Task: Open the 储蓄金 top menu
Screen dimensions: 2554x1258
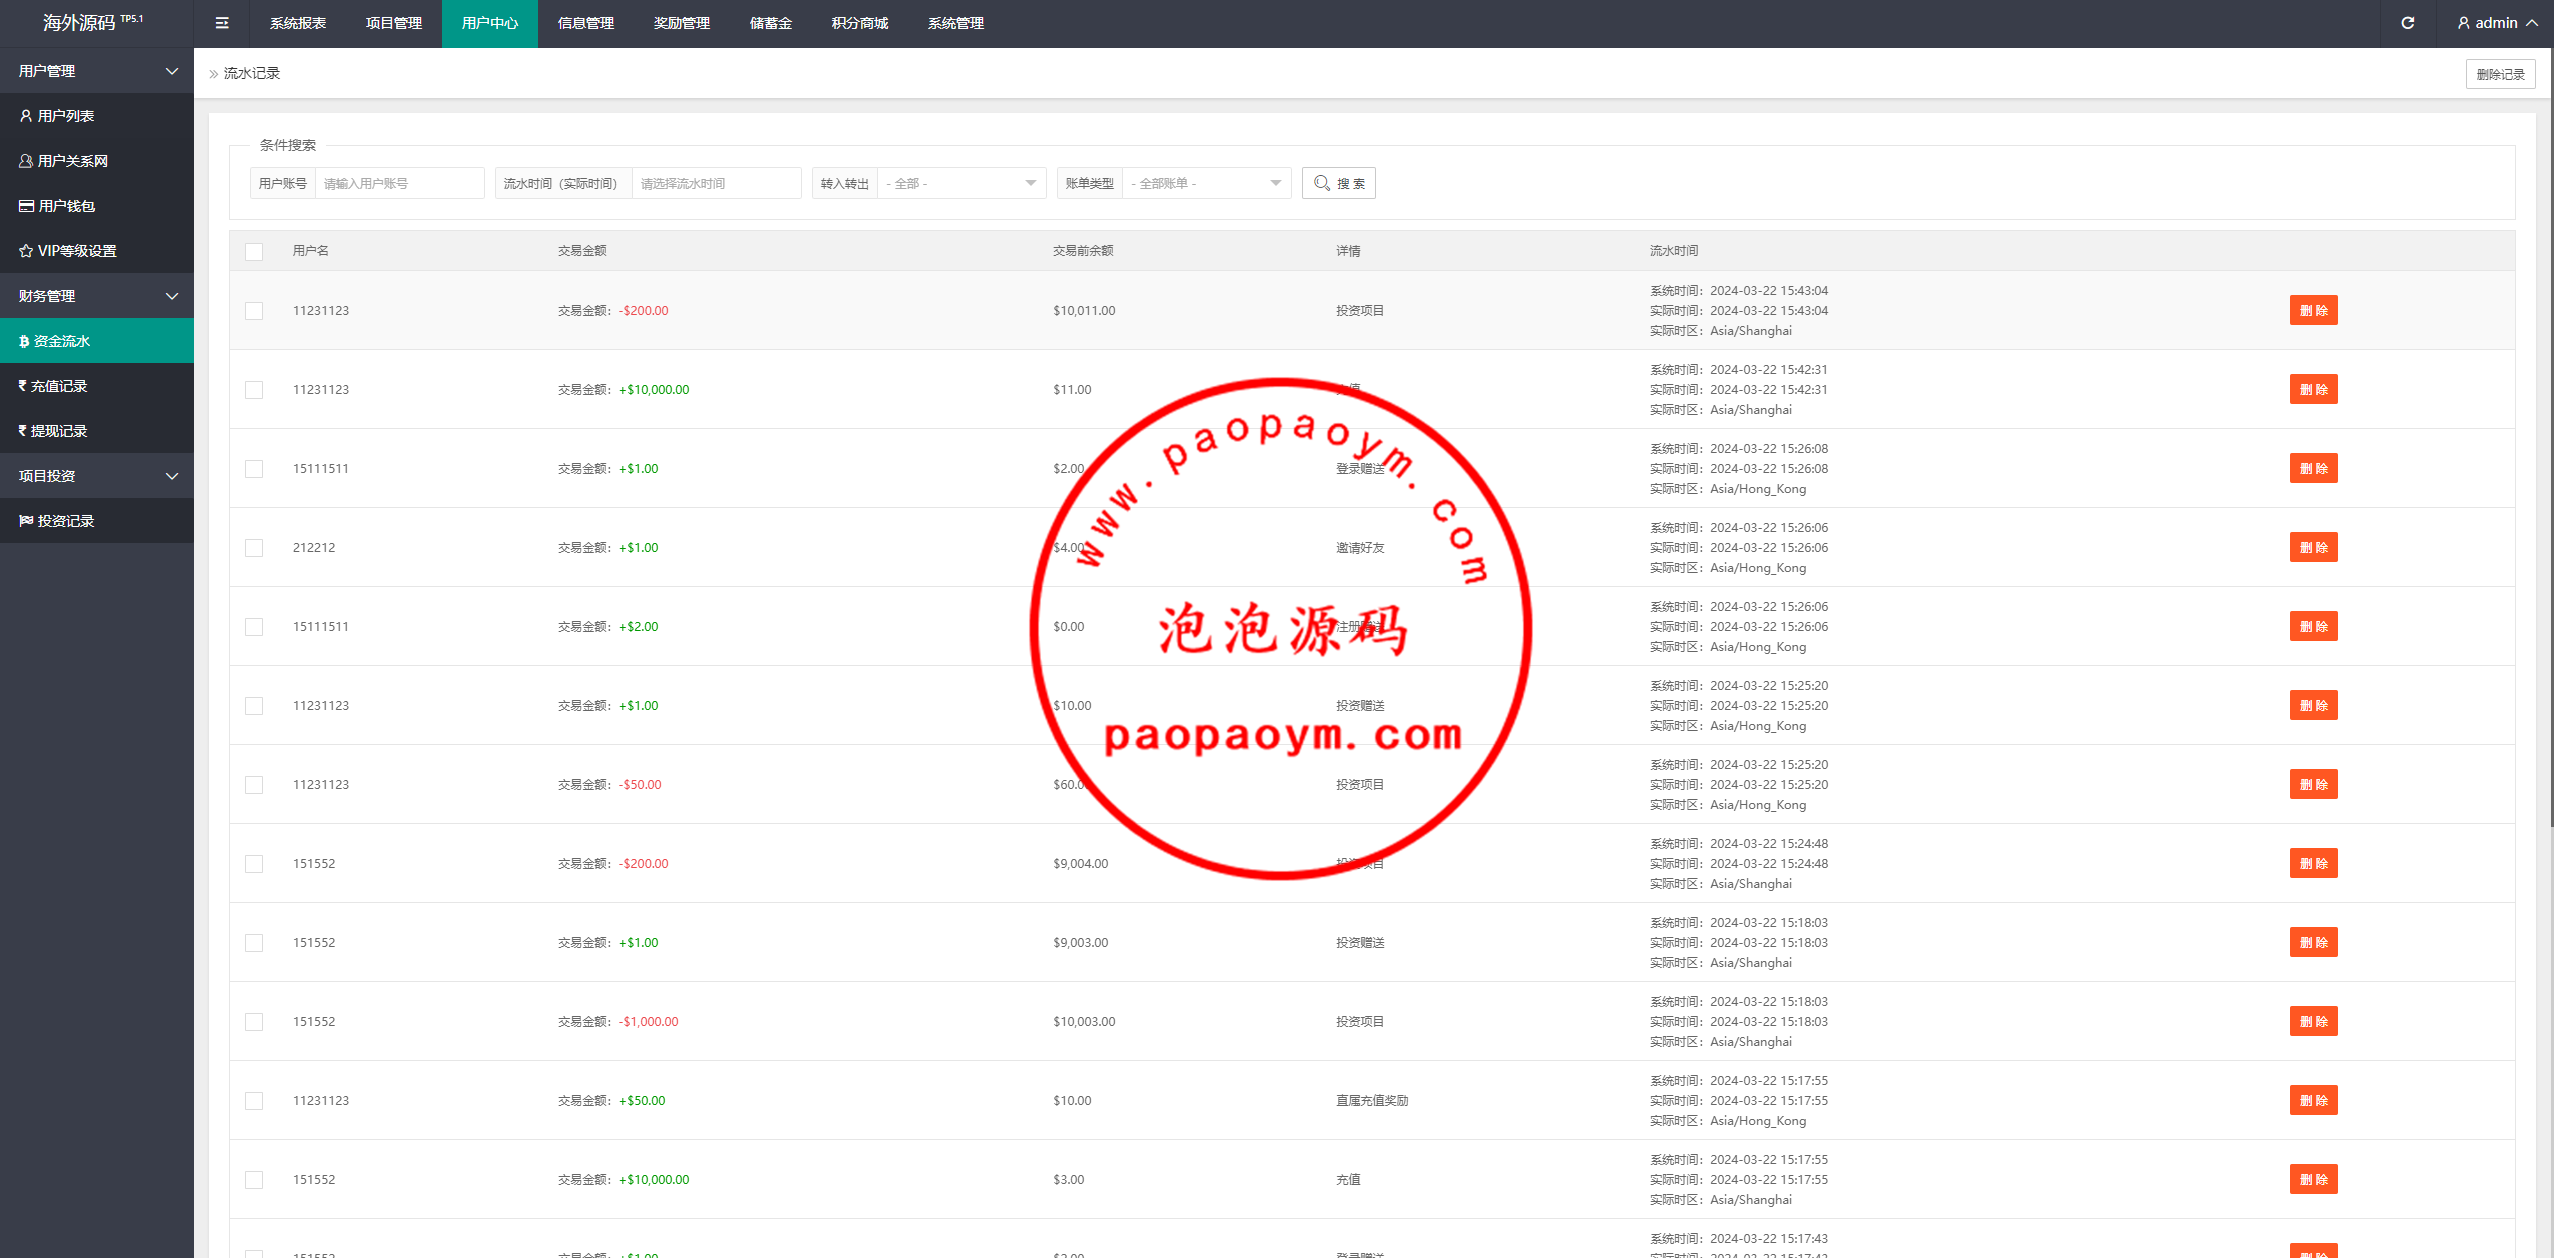Action: (x=771, y=23)
